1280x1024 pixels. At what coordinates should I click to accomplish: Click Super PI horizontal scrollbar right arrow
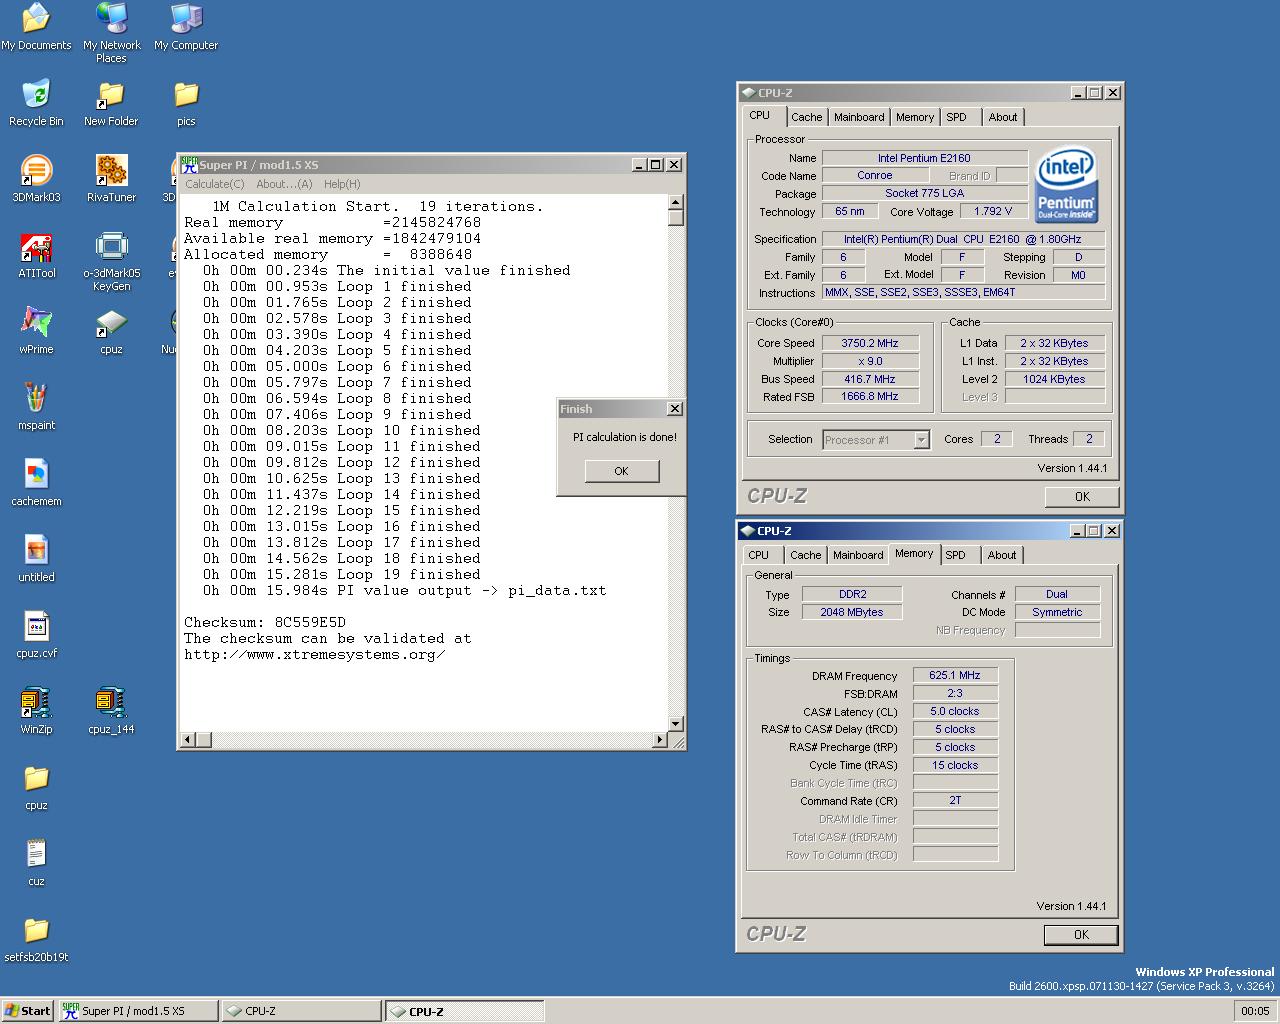[660, 740]
